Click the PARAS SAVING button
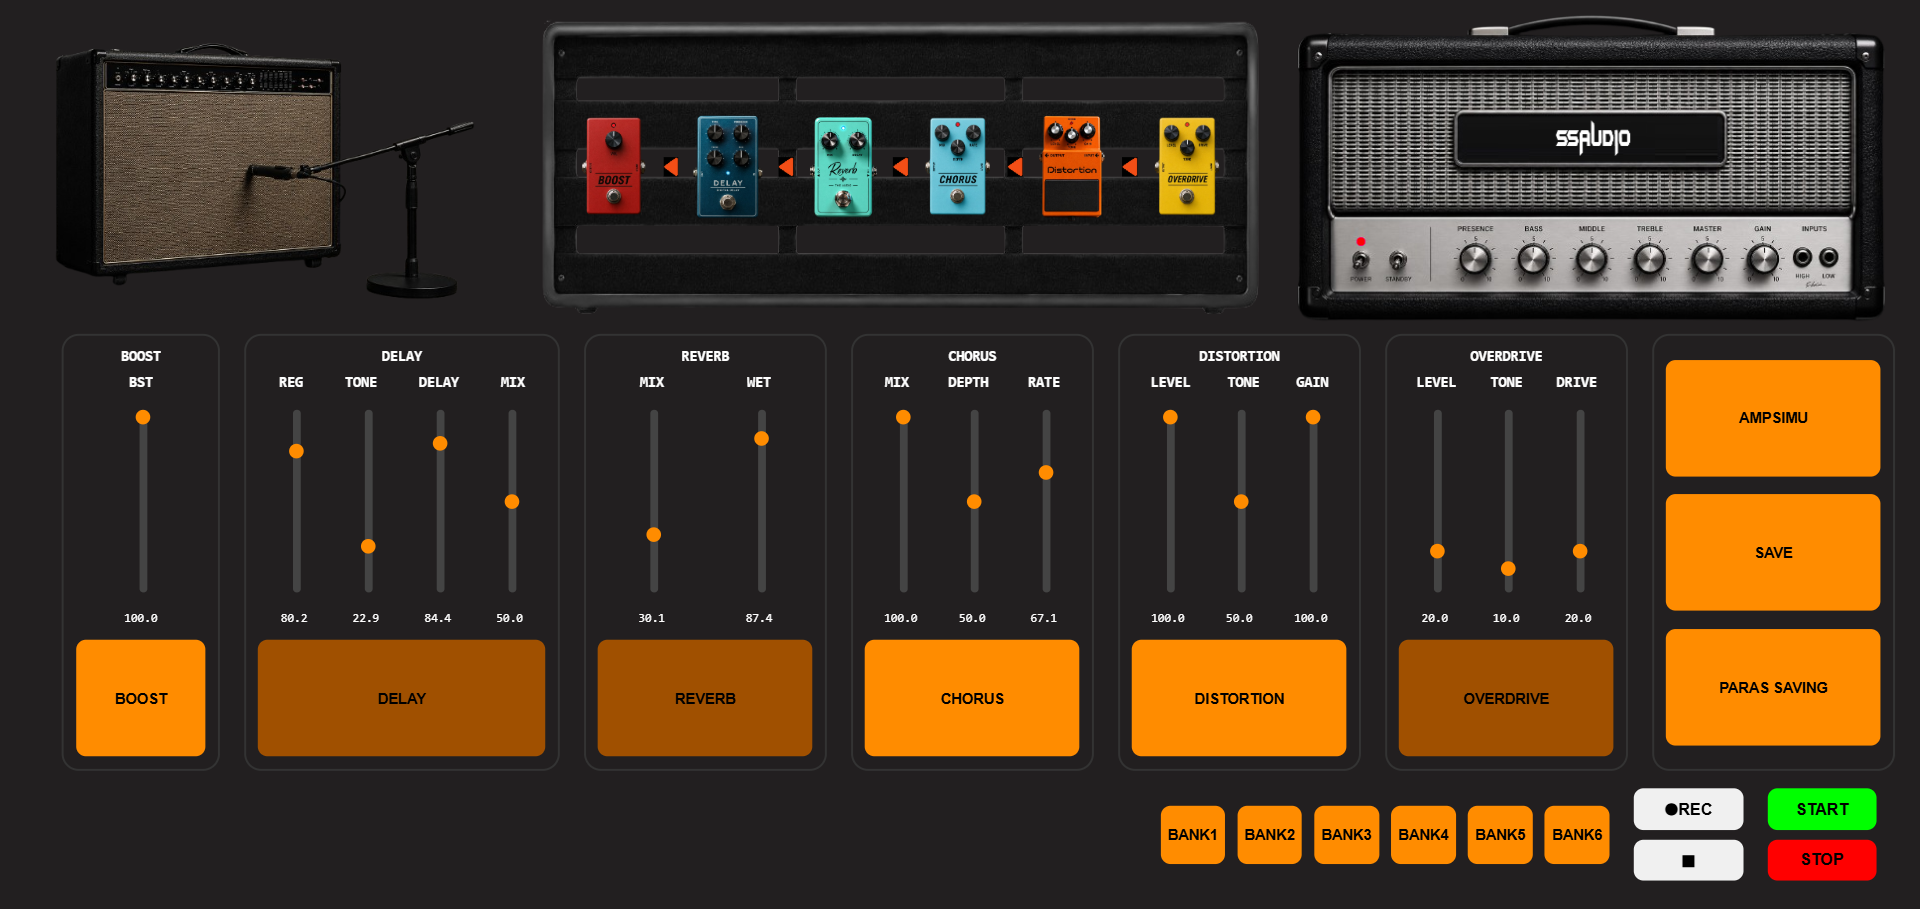Viewport: 1920px width, 909px height. pyautogui.click(x=1773, y=687)
